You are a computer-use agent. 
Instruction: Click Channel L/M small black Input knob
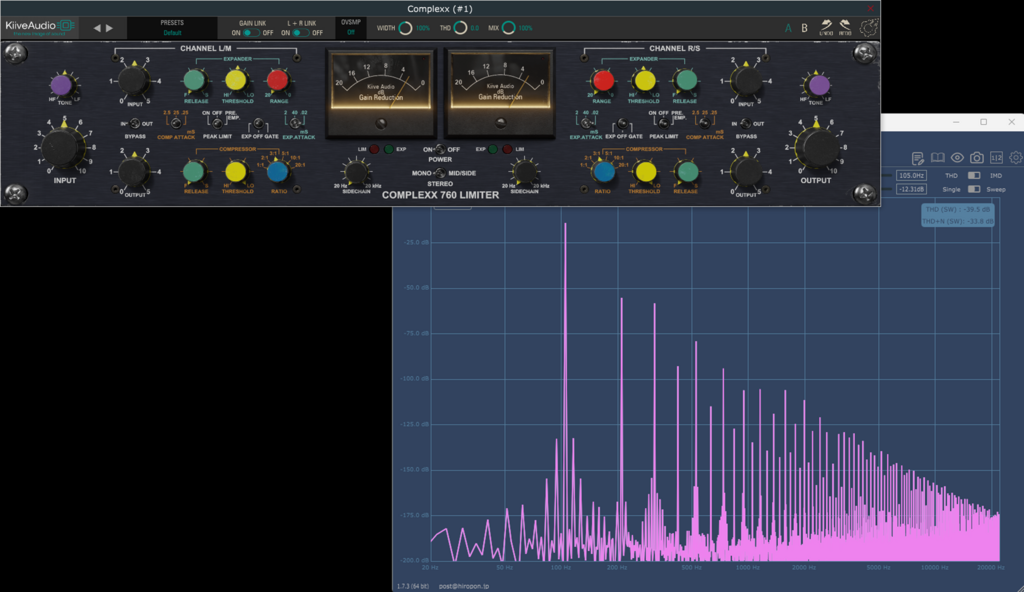(134, 80)
